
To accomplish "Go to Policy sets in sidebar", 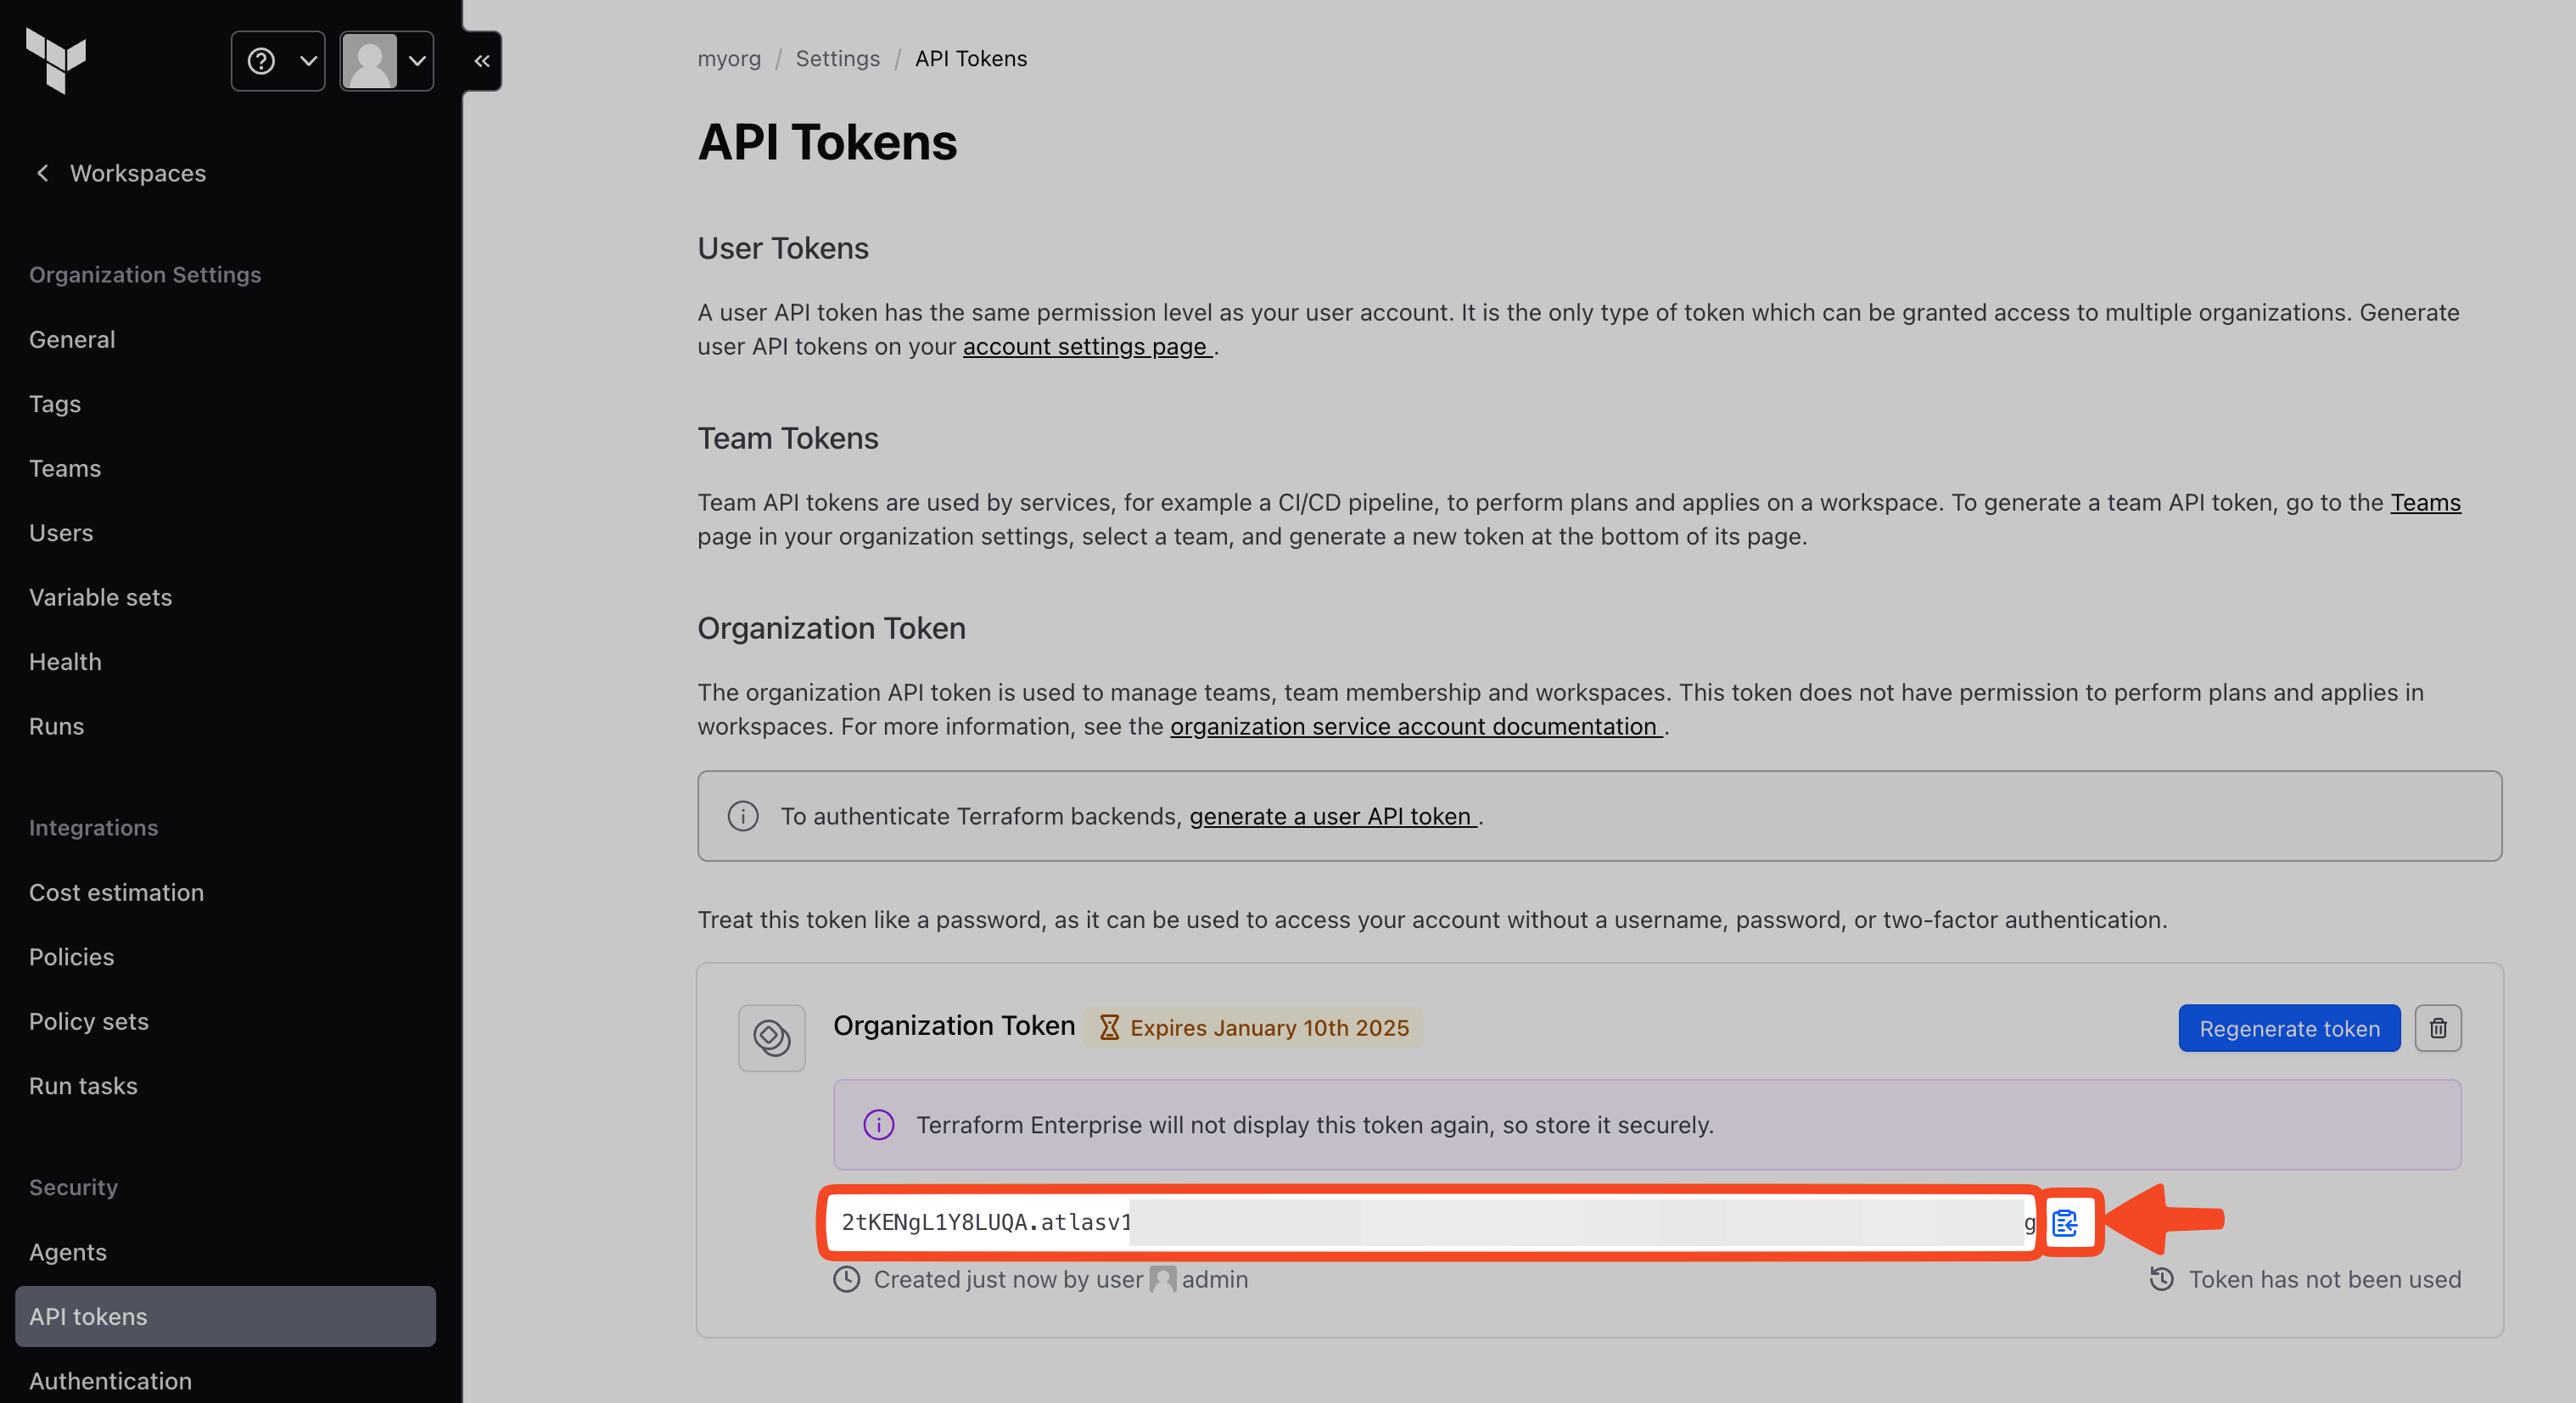I will [x=88, y=1021].
